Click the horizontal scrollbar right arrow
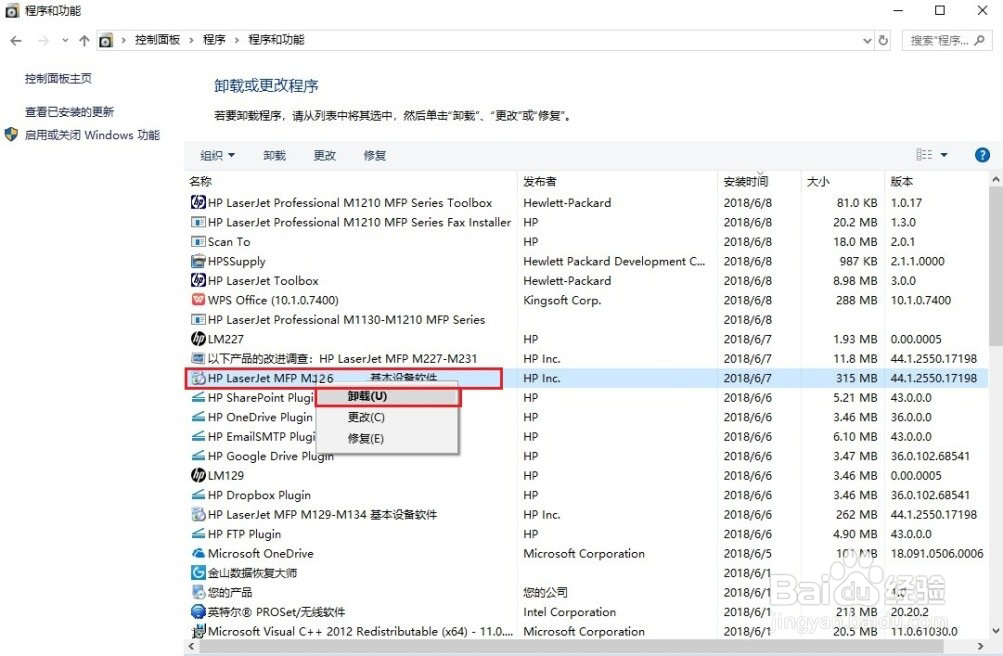The height and width of the screenshot is (656, 1003). (x=981, y=646)
